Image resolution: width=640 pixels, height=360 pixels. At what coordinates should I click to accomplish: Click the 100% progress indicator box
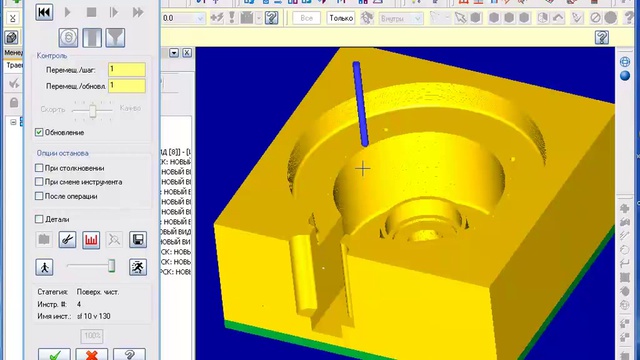click(x=92, y=336)
